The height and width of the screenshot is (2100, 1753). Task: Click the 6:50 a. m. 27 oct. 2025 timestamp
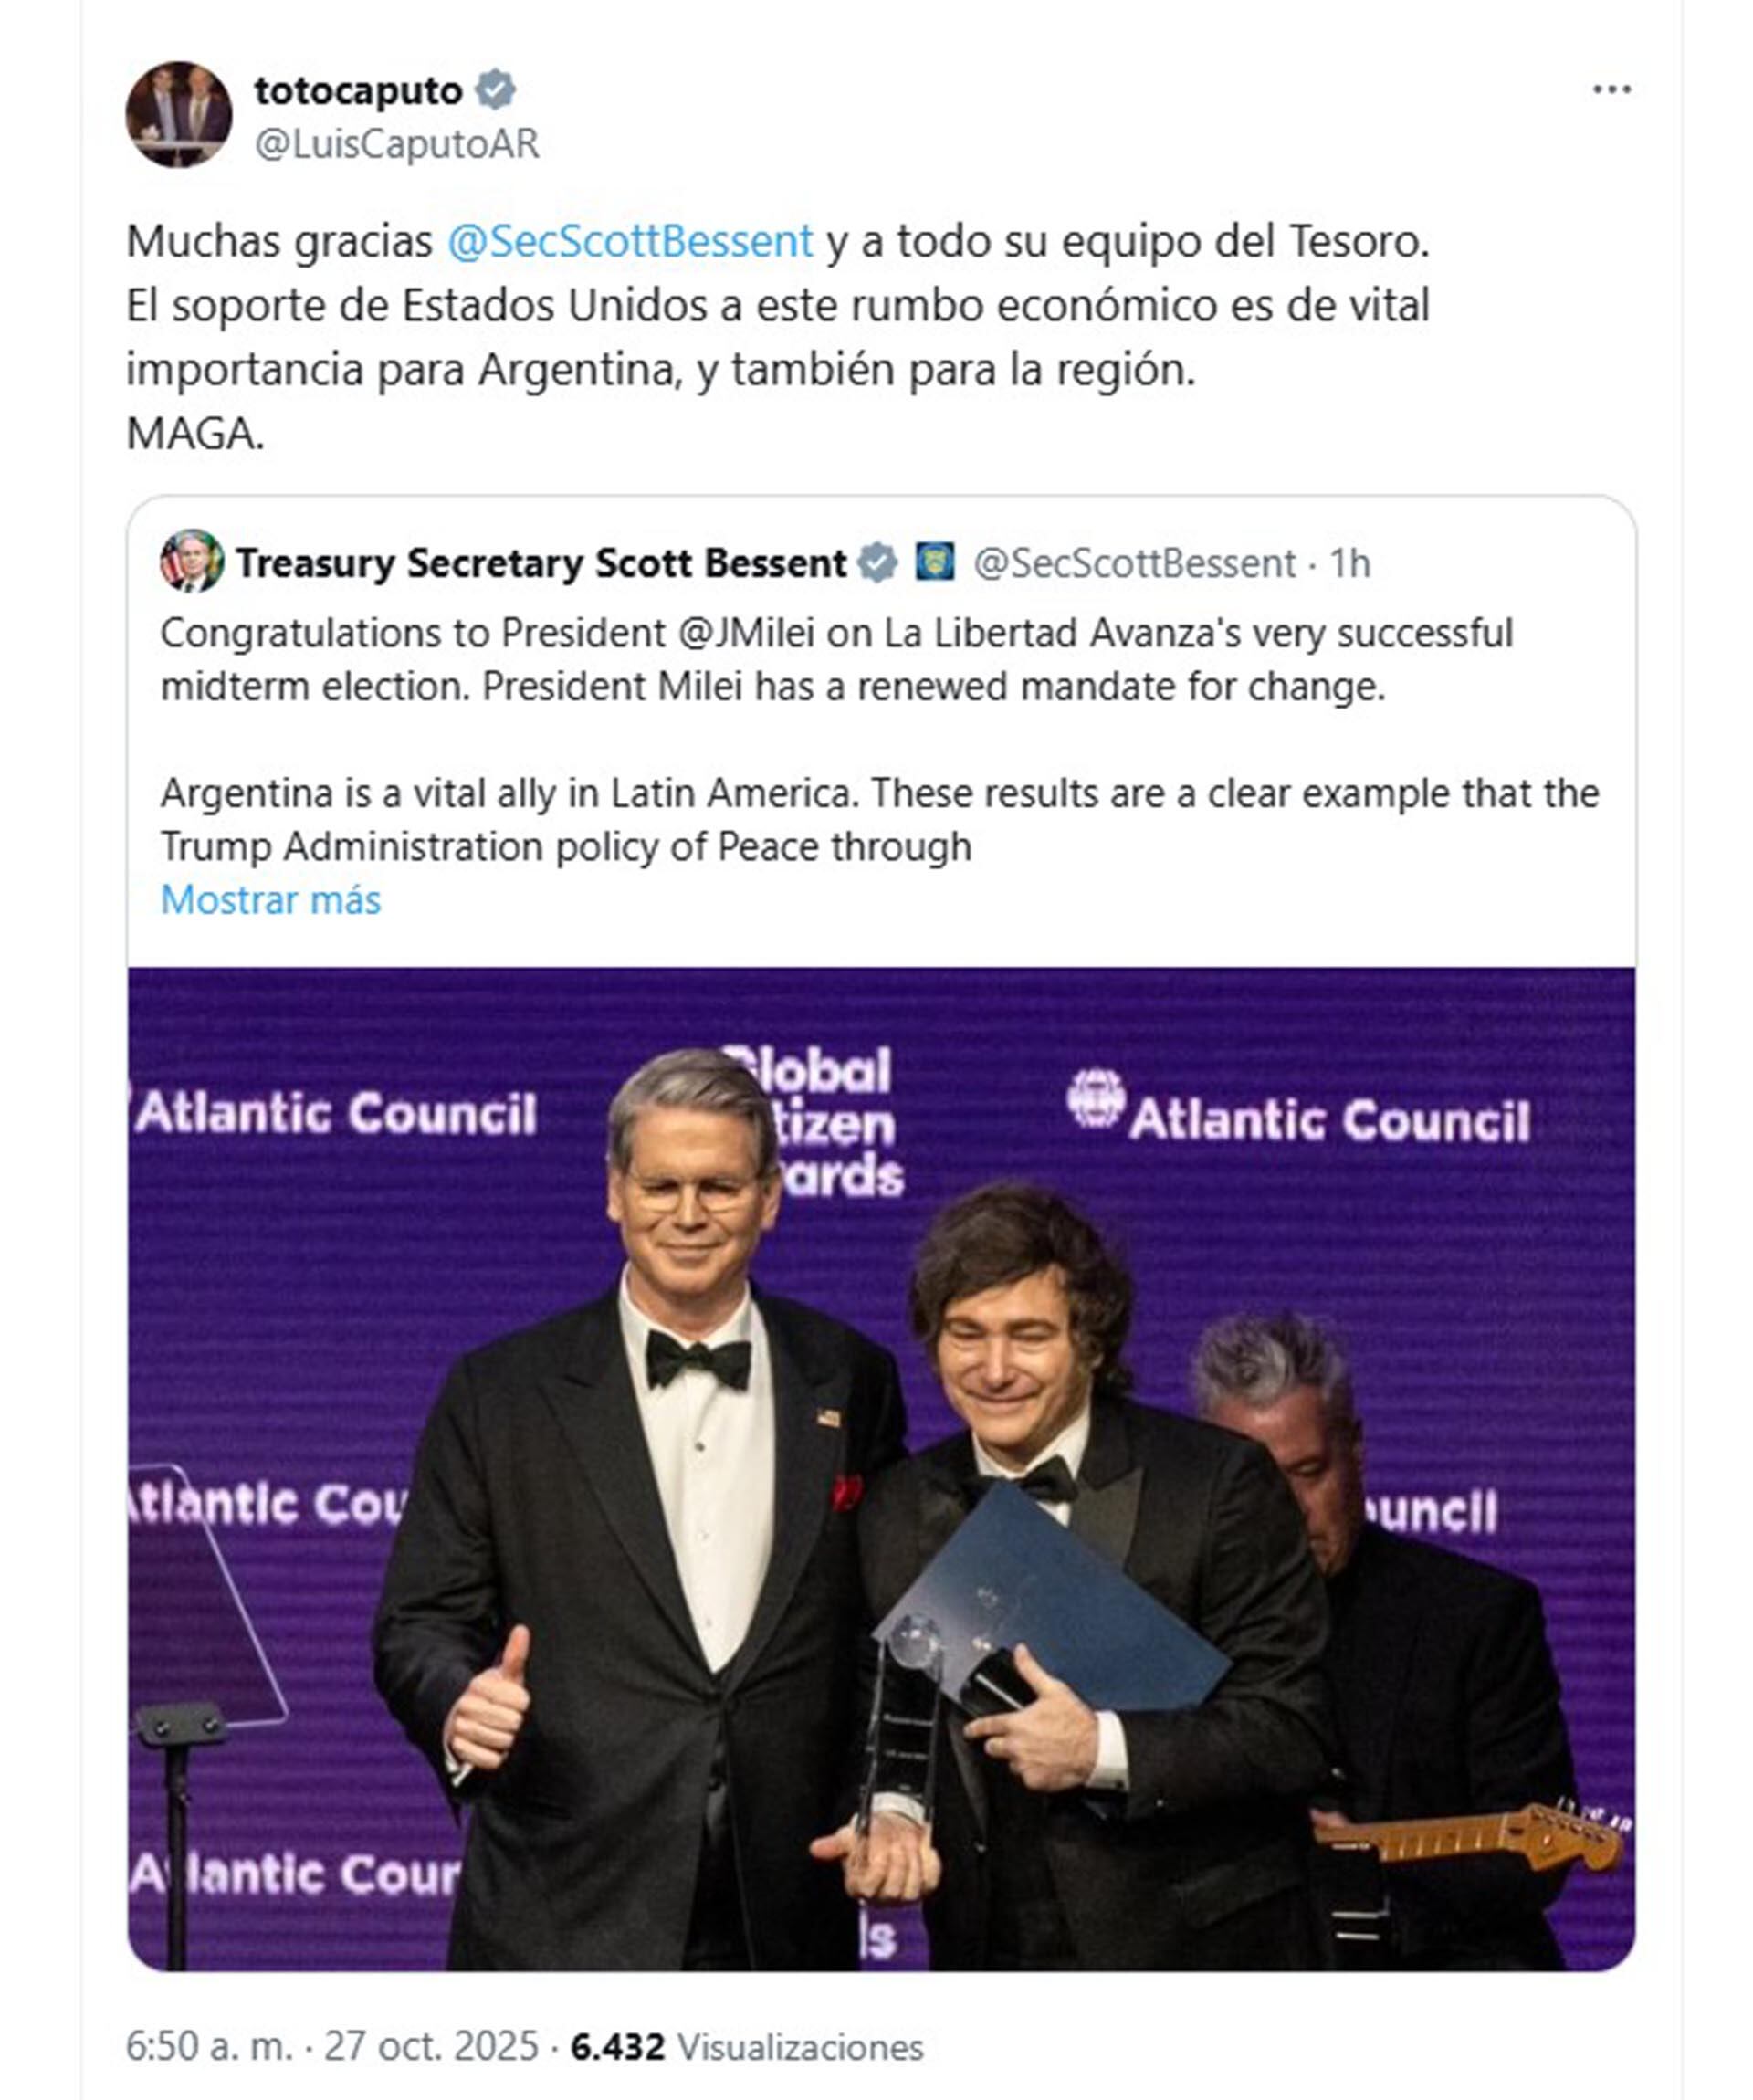click(x=331, y=2046)
